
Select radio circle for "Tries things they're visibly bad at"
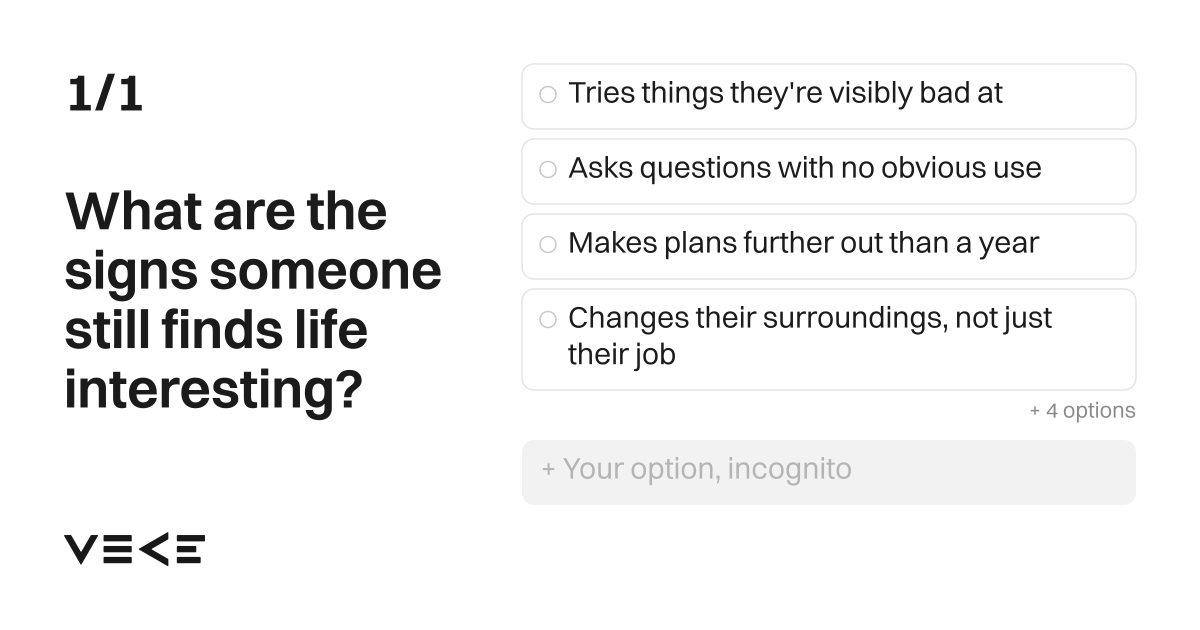[x=548, y=95]
